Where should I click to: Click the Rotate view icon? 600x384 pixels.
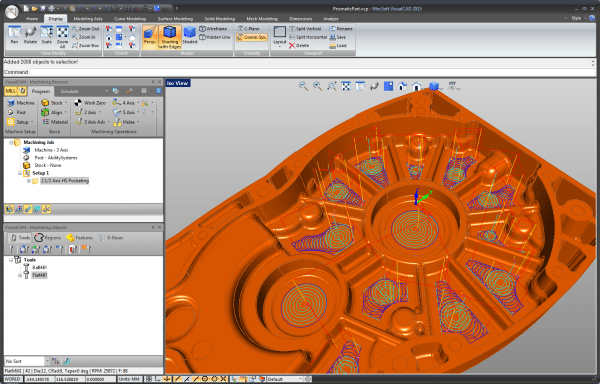[x=30, y=35]
